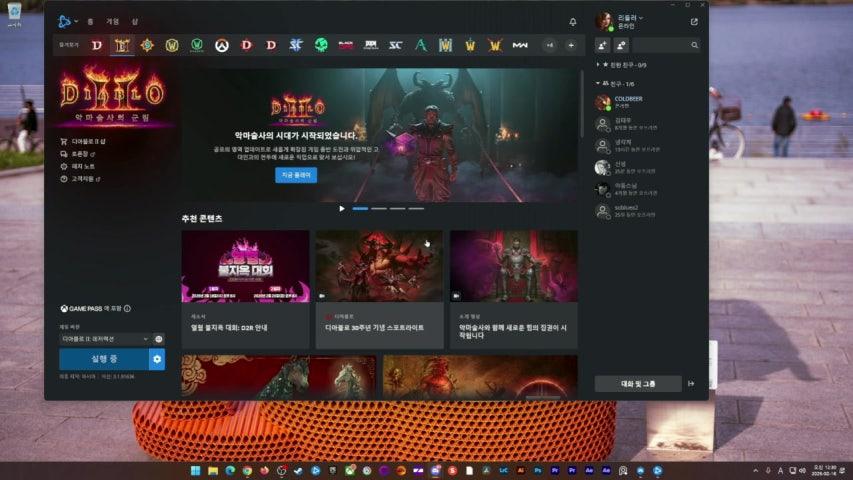Show hidden system tray icons
This screenshot has height=480, width=853.
pos(755,471)
